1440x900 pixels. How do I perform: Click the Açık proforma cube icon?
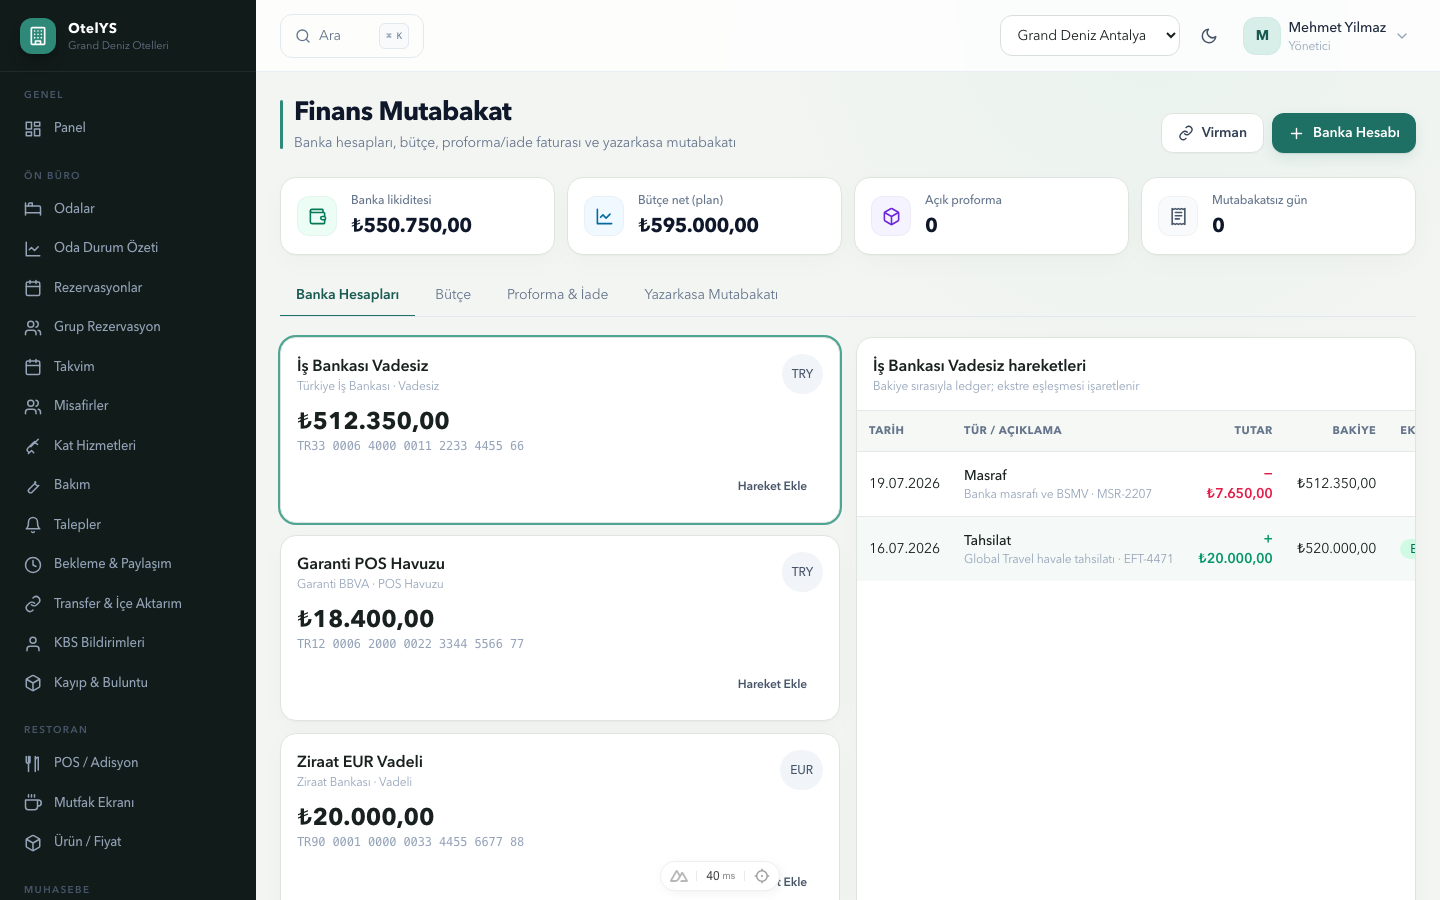tap(891, 216)
